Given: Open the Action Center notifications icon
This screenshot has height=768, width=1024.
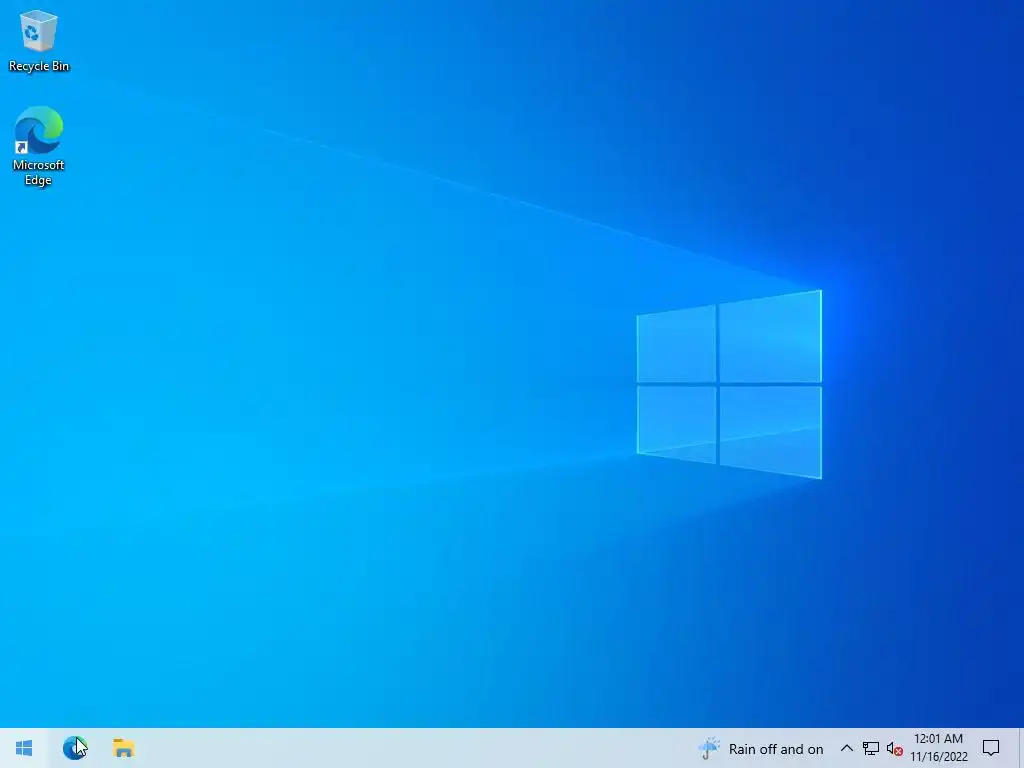Looking at the screenshot, I should [991, 748].
